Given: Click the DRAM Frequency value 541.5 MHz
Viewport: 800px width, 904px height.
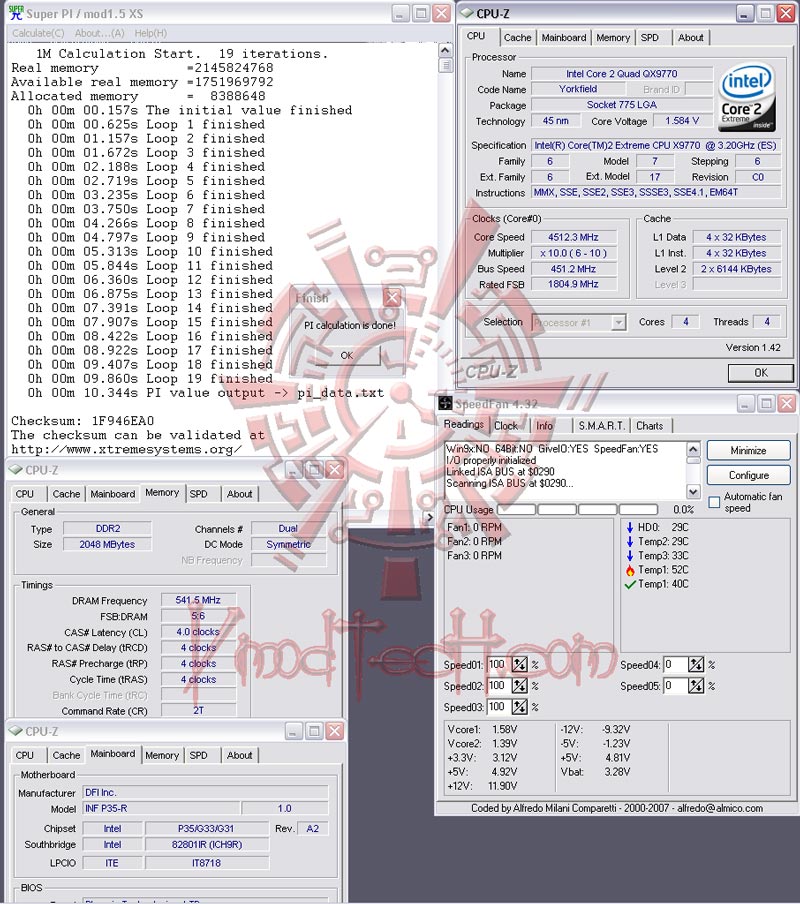Looking at the screenshot, I should (198, 600).
